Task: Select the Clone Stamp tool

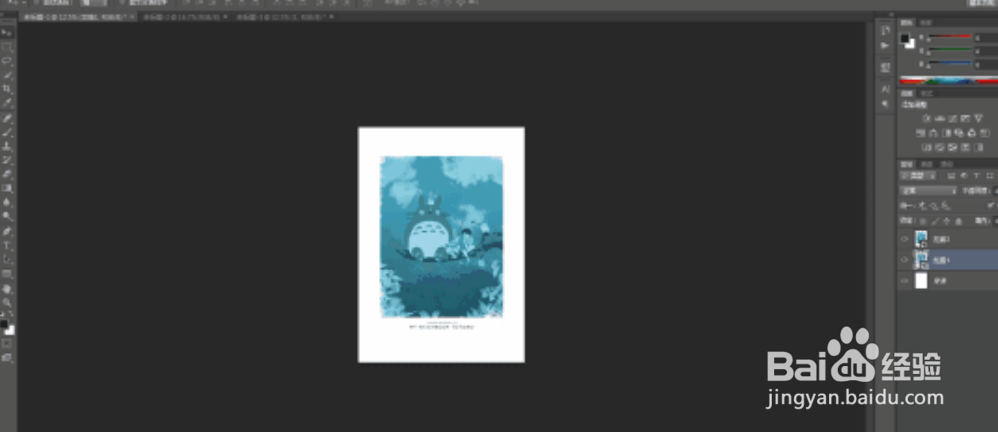Action: pos(7,146)
